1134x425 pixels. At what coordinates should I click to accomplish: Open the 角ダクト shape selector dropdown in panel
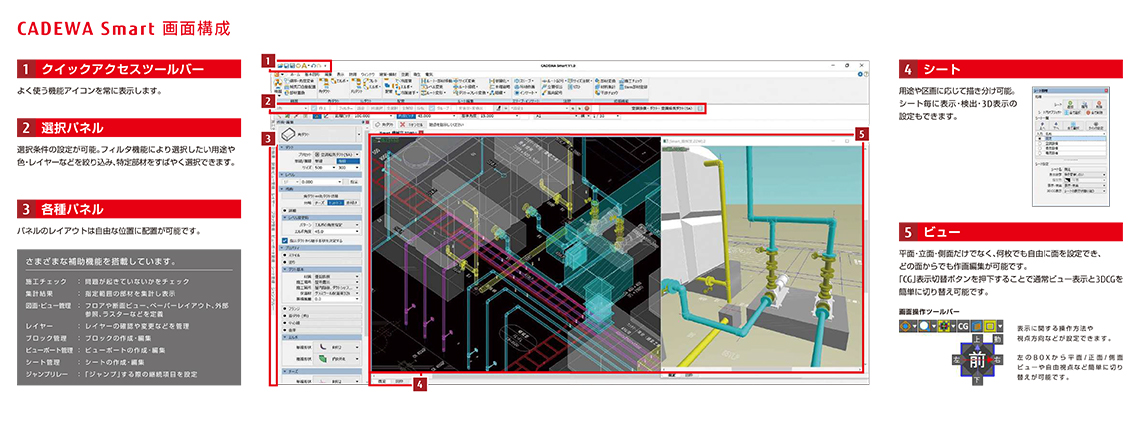[x=359, y=134]
